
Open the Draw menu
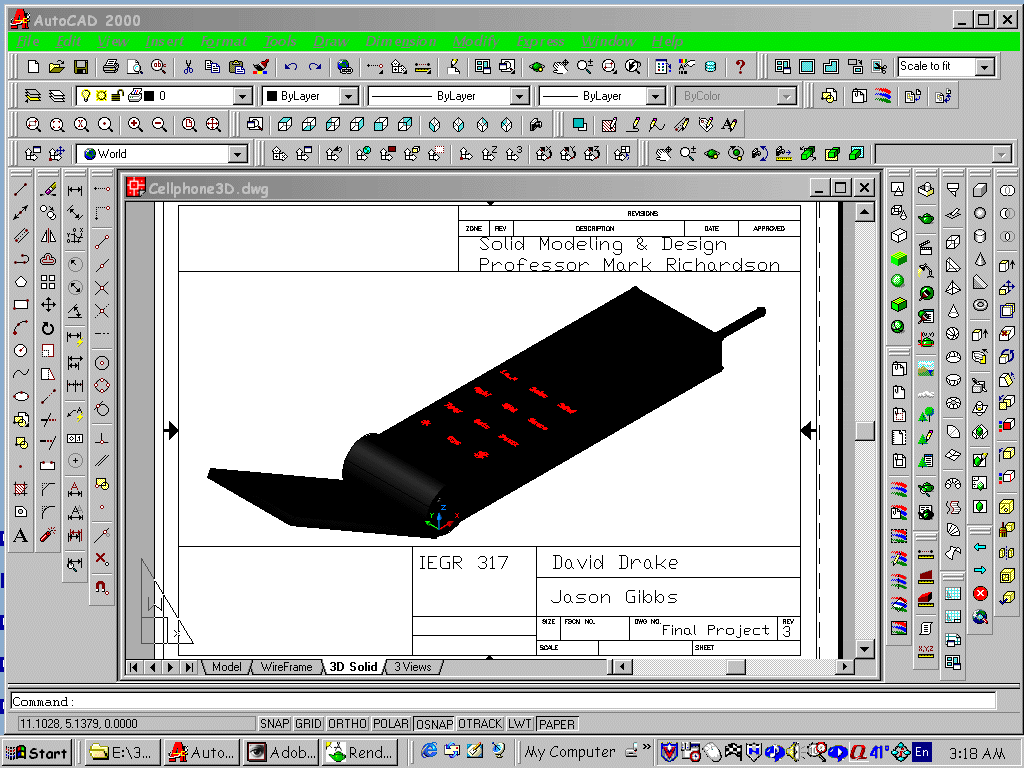coord(331,42)
